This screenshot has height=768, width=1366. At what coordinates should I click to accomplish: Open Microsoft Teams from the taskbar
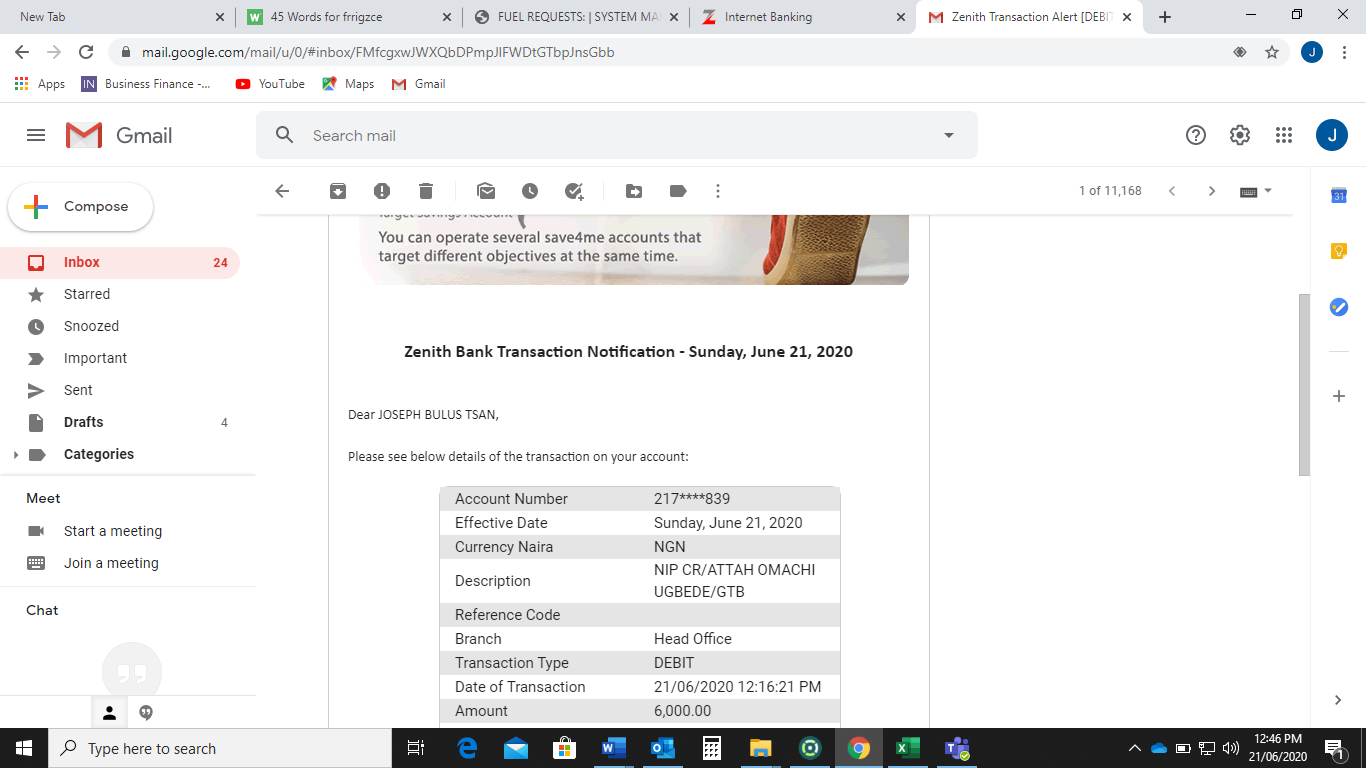tap(957, 748)
